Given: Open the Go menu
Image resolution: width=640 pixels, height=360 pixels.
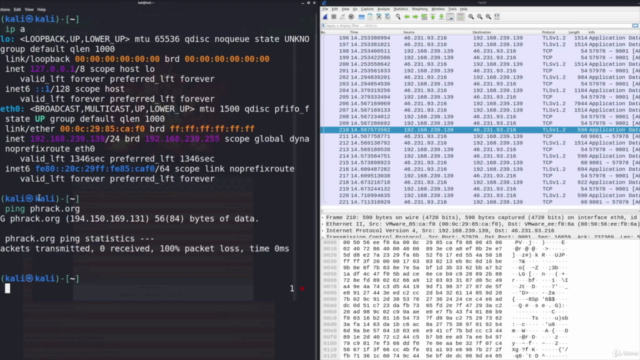Looking at the screenshot, I should (x=355, y=9).
